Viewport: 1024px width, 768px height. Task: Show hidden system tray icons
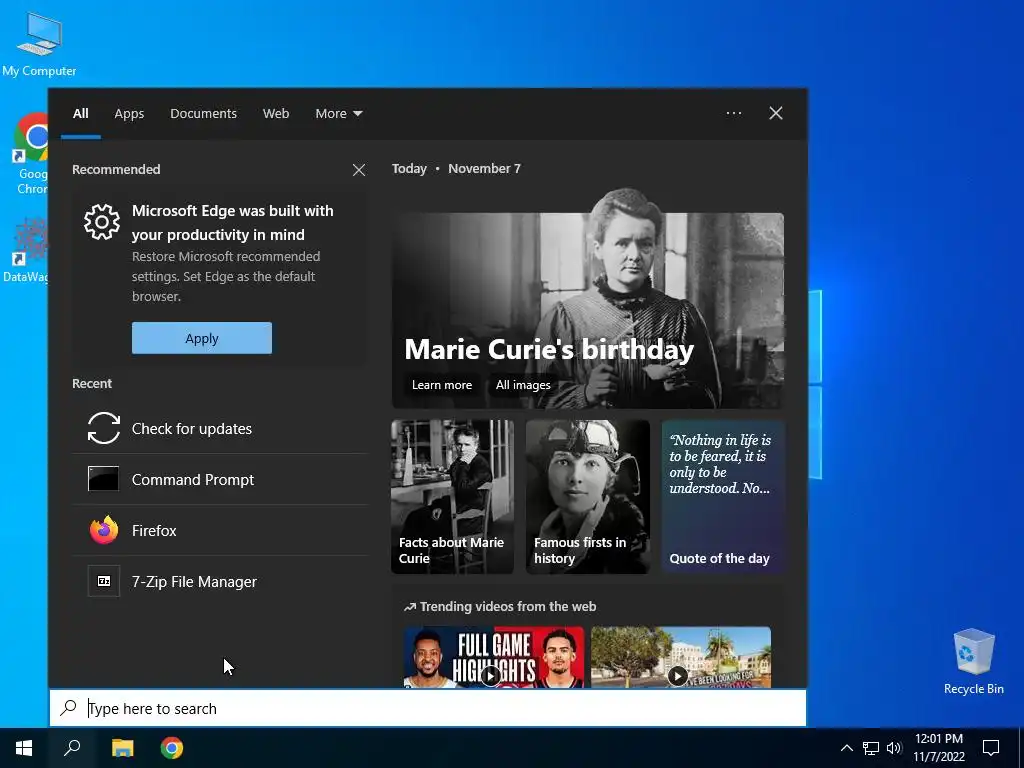(846, 748)
